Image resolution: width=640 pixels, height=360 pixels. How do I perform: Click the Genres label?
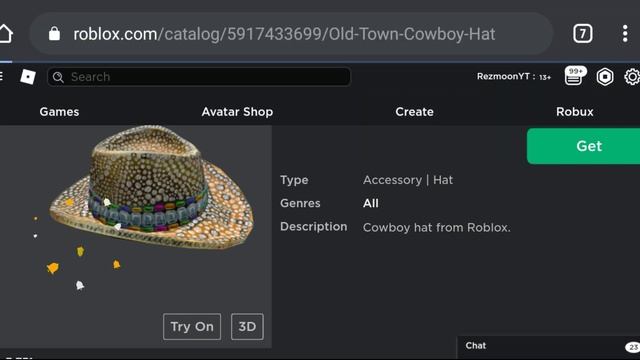point(300,203)
